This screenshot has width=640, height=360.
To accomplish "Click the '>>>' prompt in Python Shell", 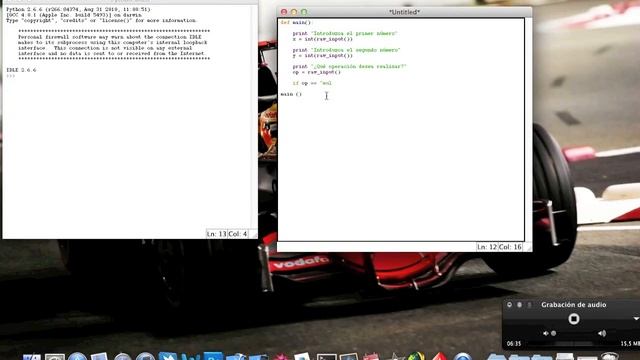I will tap(11, 76).
